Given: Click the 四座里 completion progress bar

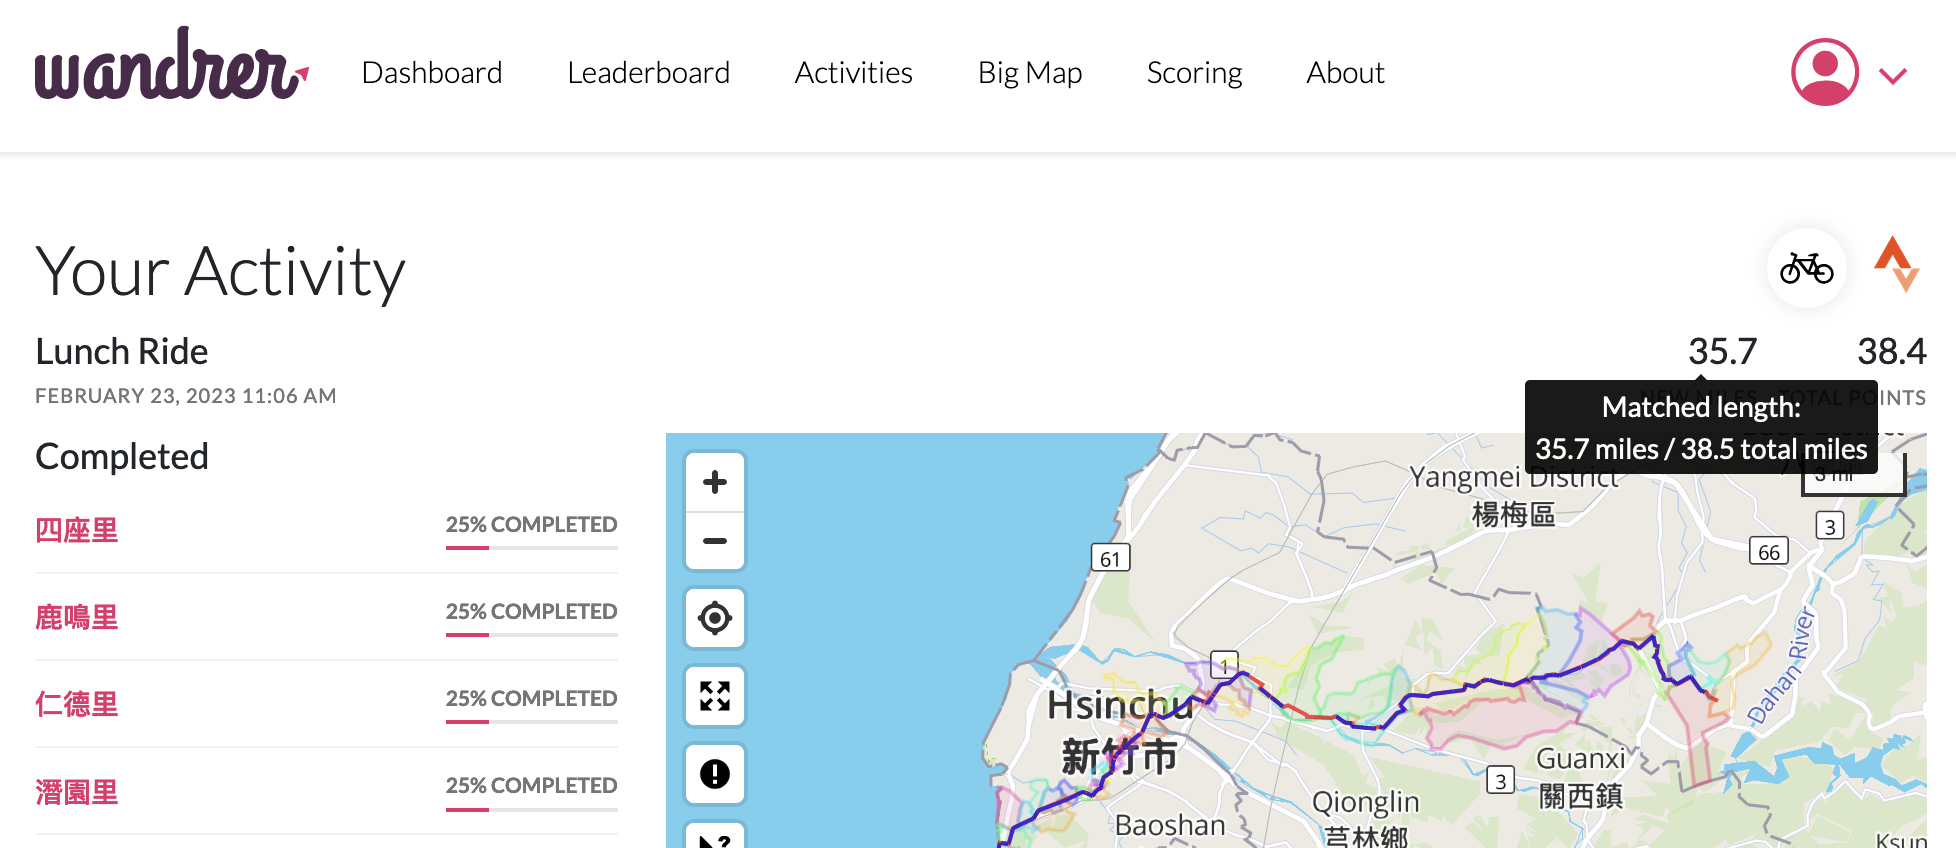Looking at the screenshot, I should tap(532, 548).
